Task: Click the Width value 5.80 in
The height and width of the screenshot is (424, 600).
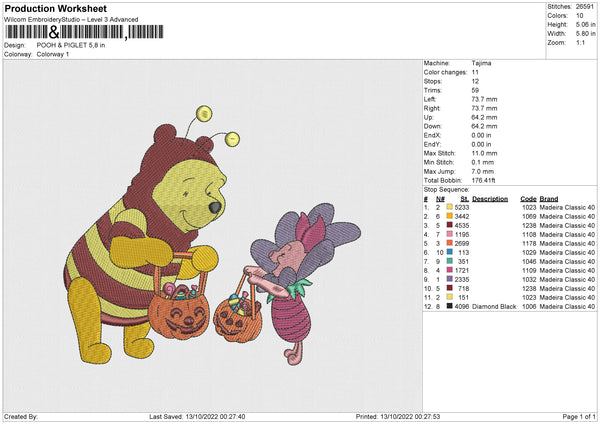Action: coord(585,34)
